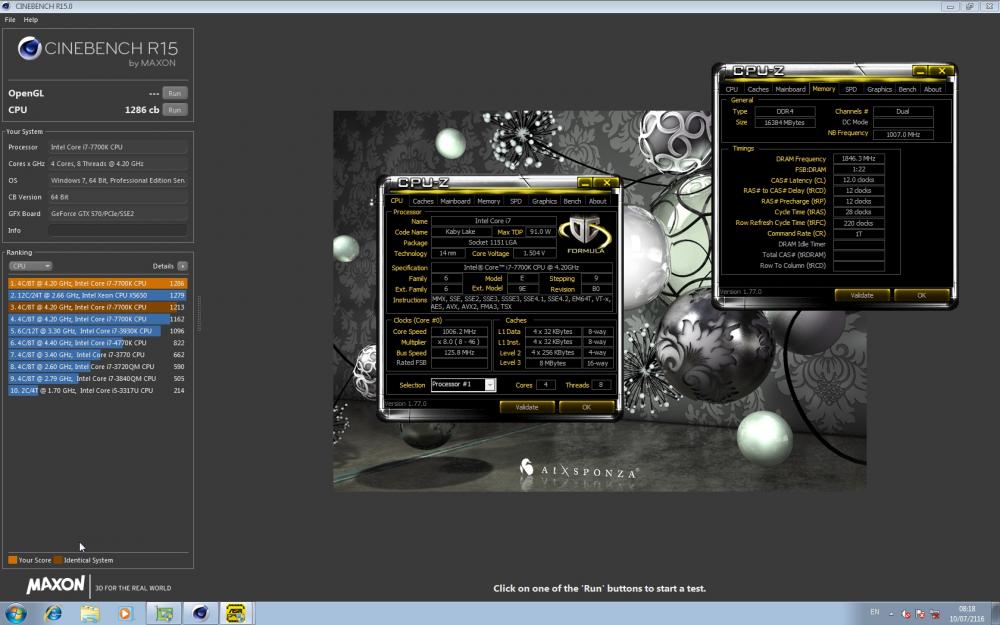Select ranking entry with score 1286
This screenshot has height=625, width=1000.
pos(98,283)
